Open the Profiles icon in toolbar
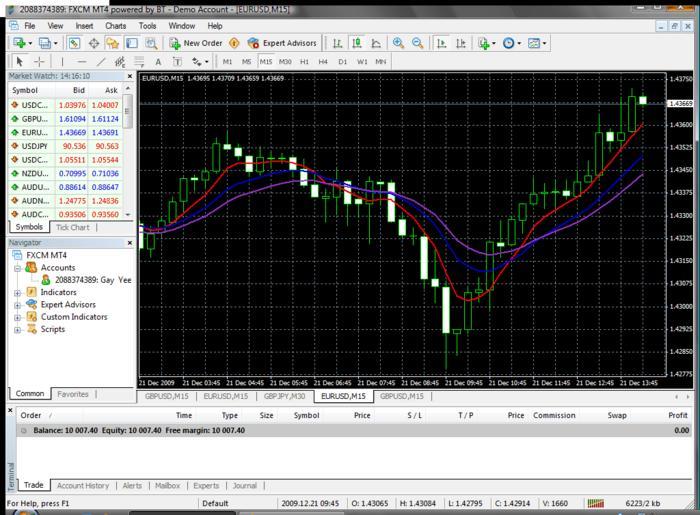The image size is (700, 515). (x=45, y=43)
